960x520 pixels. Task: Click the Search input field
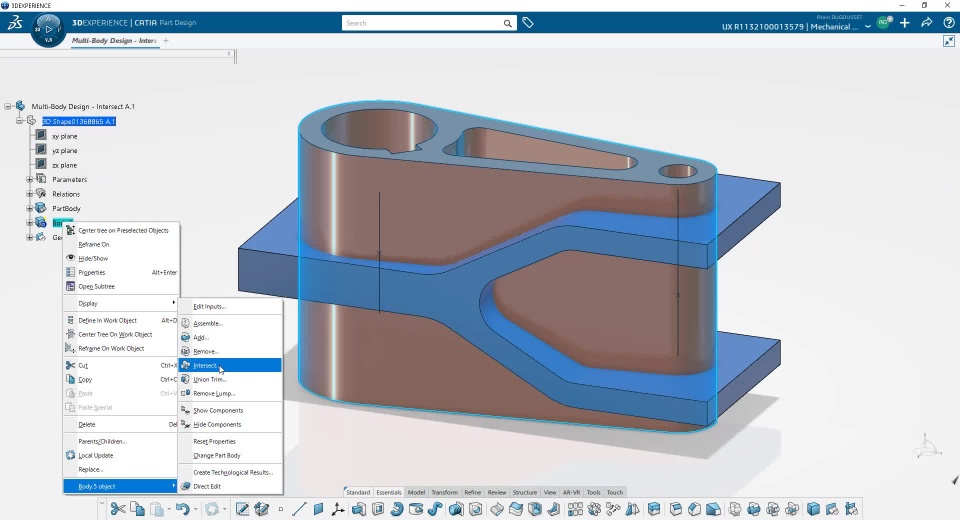pyautogui.click(x=422, y=23)
